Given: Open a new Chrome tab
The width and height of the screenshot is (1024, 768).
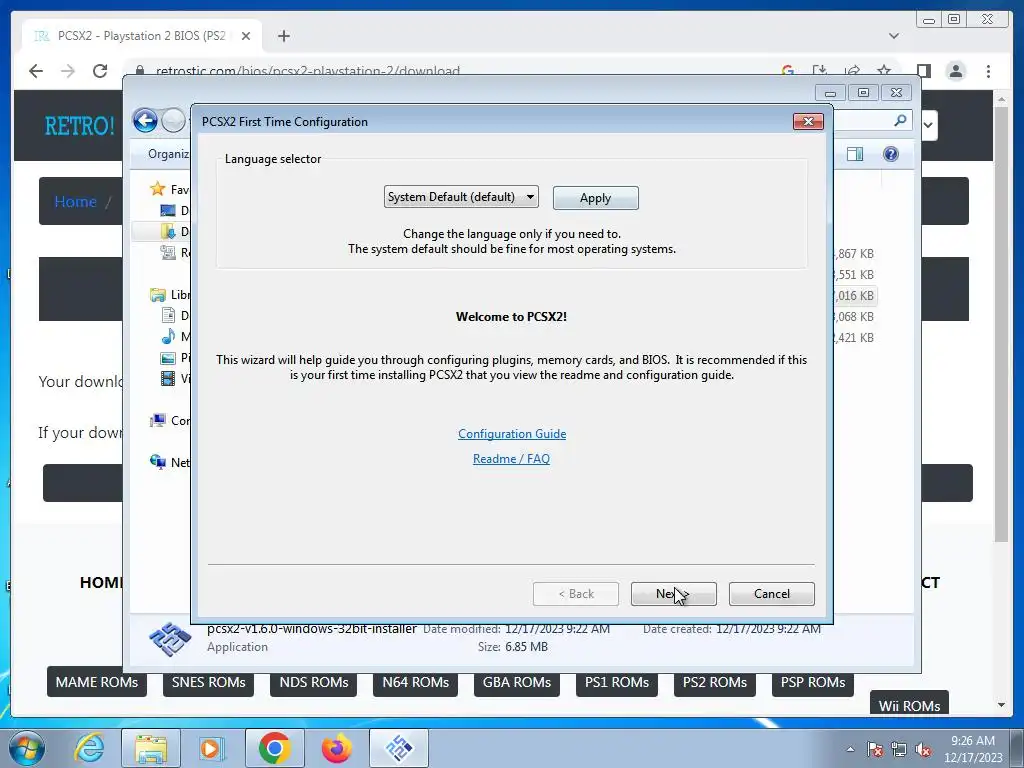Looking at the screenshot, I should coord(283,36).
